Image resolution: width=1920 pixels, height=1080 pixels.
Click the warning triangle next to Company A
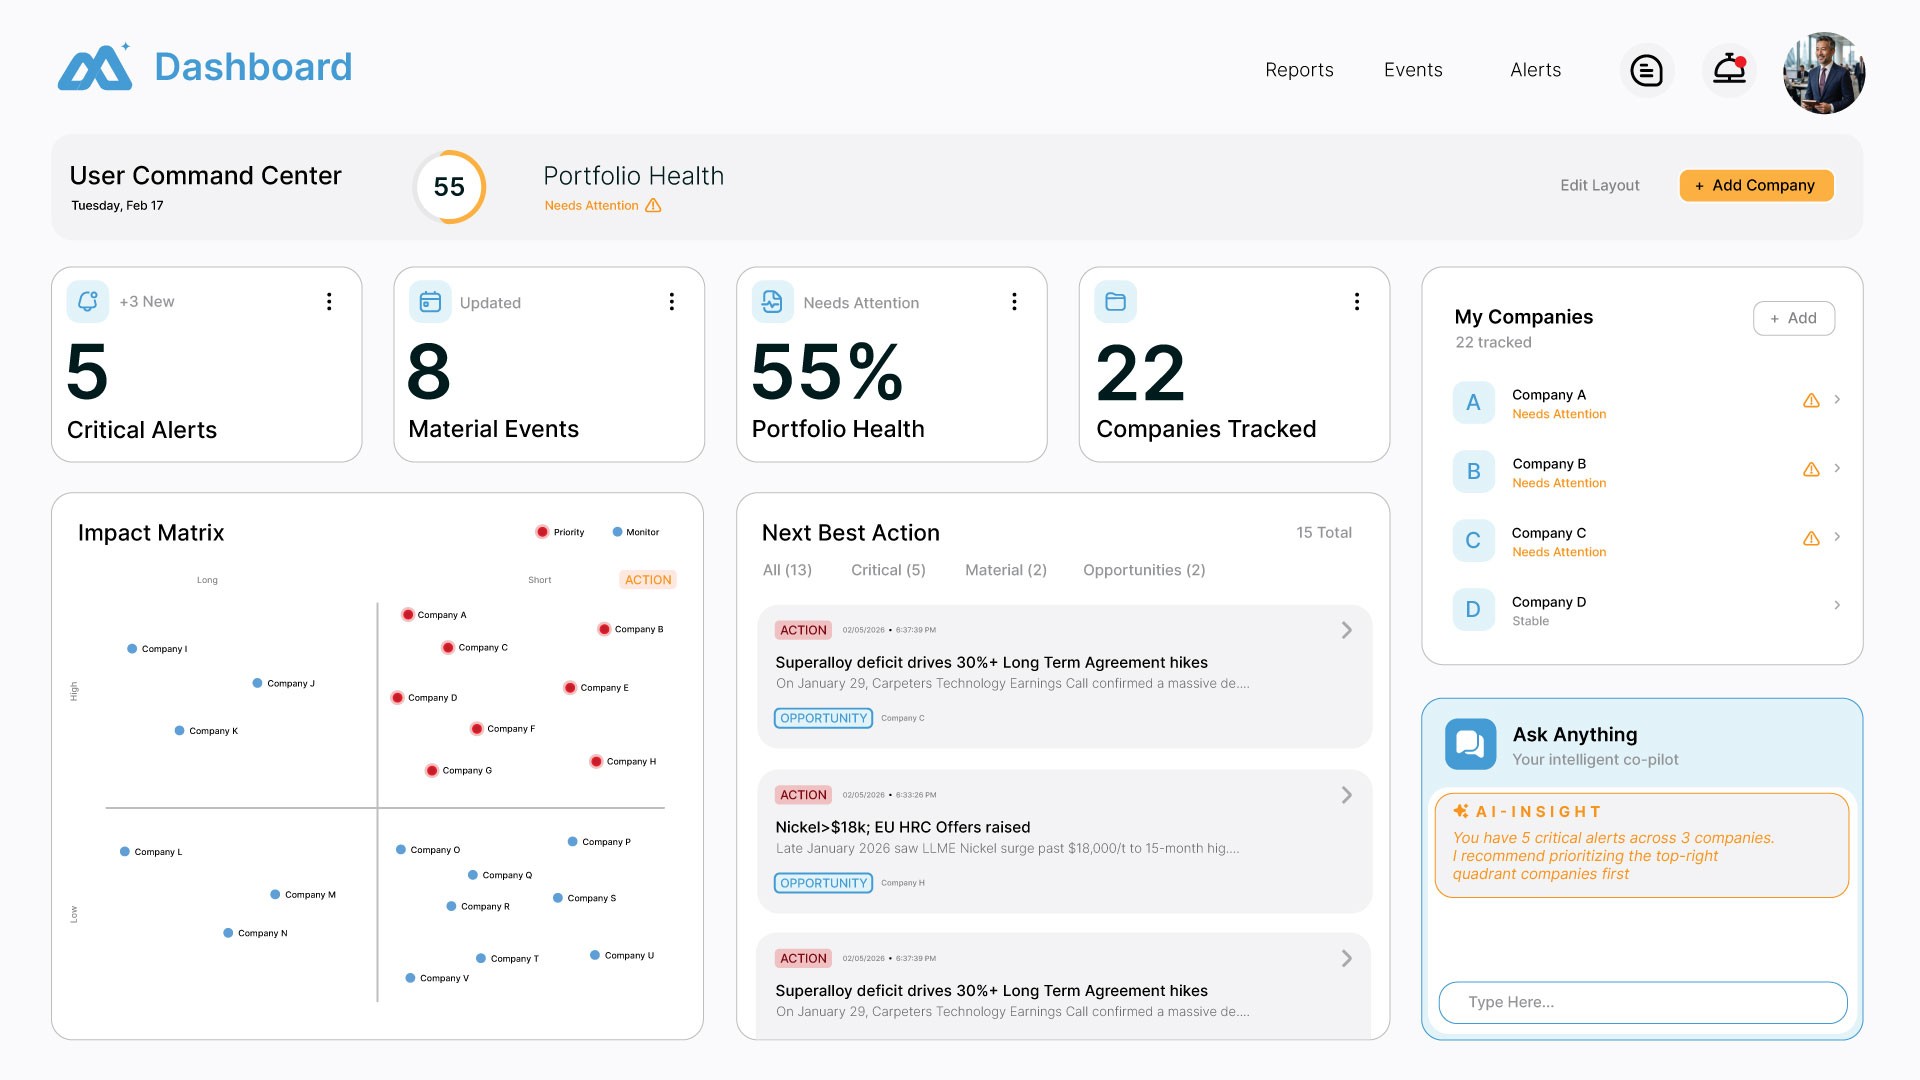1811,400
